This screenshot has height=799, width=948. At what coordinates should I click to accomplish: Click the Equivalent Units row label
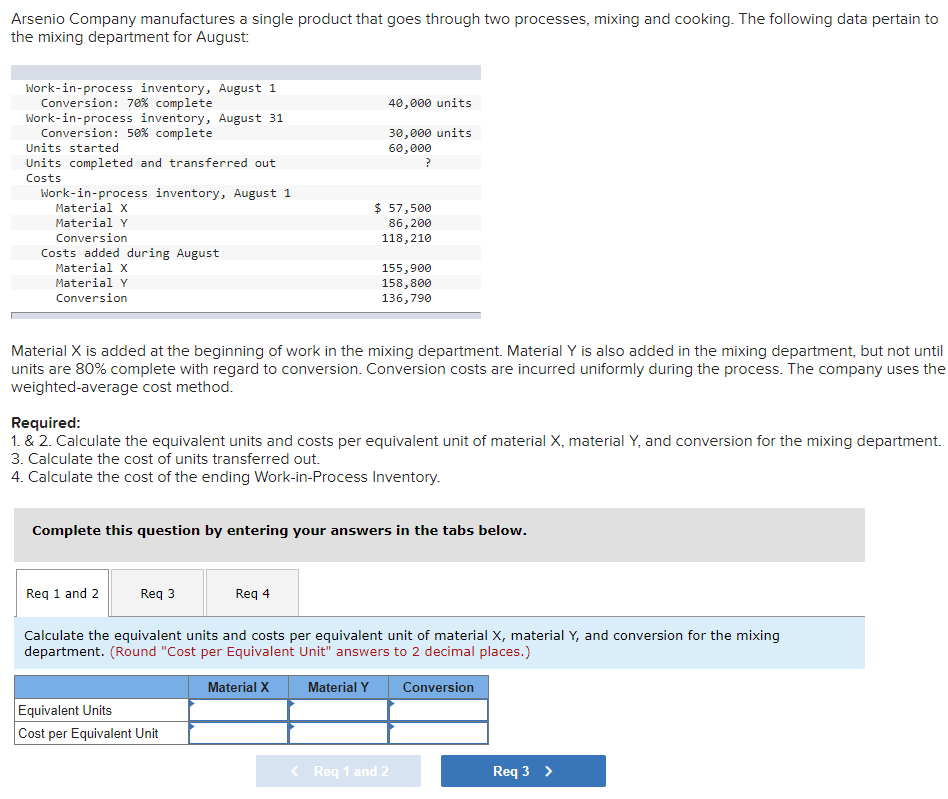click(65, 710)
